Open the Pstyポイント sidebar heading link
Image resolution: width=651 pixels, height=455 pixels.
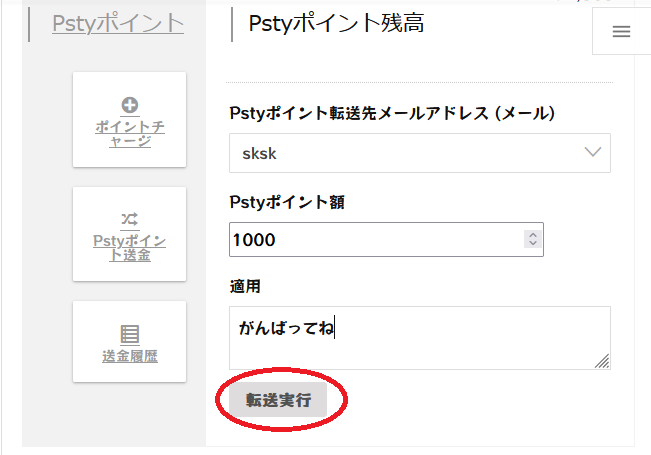[118, 23]
